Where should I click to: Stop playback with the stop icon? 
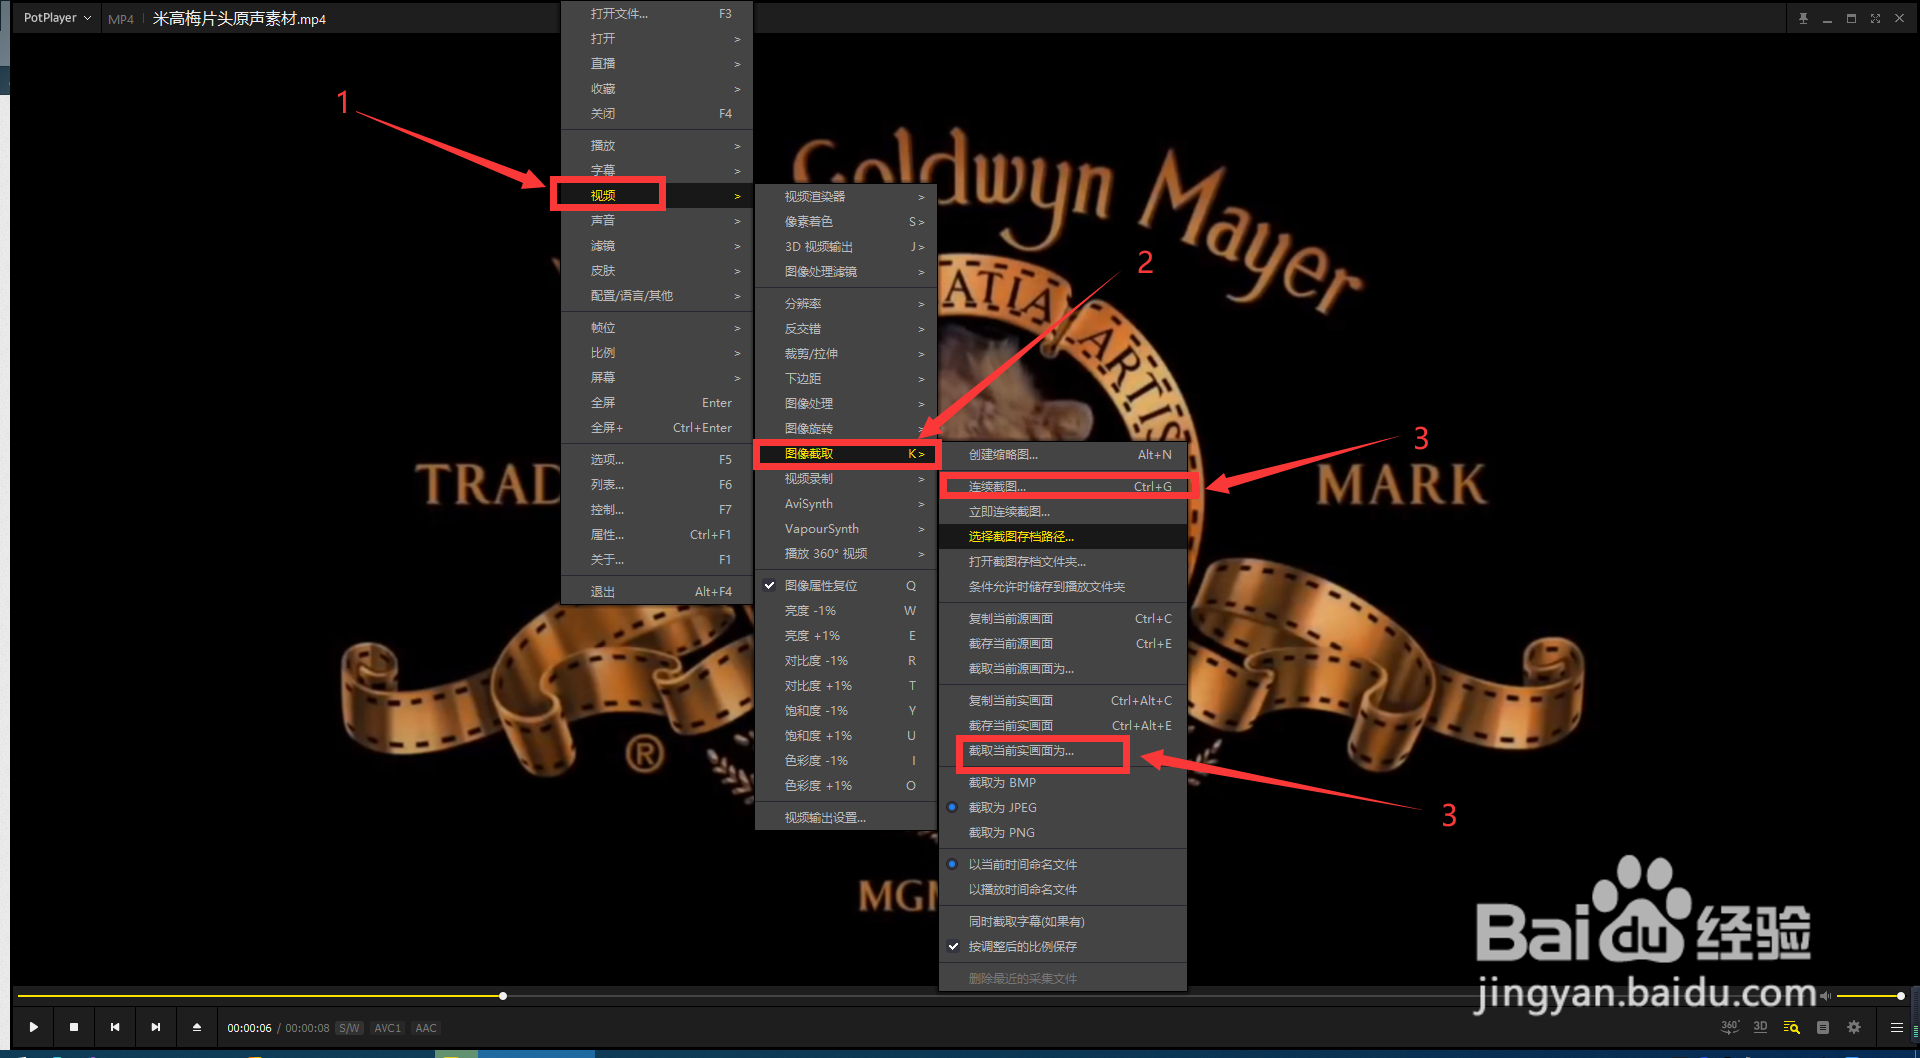click(74, 1027)
